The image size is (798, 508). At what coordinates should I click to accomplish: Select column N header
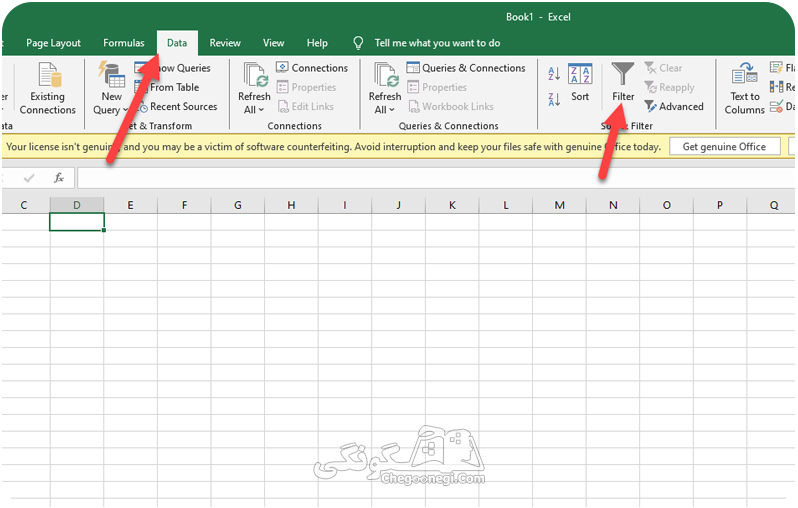(x=613, y=205)
